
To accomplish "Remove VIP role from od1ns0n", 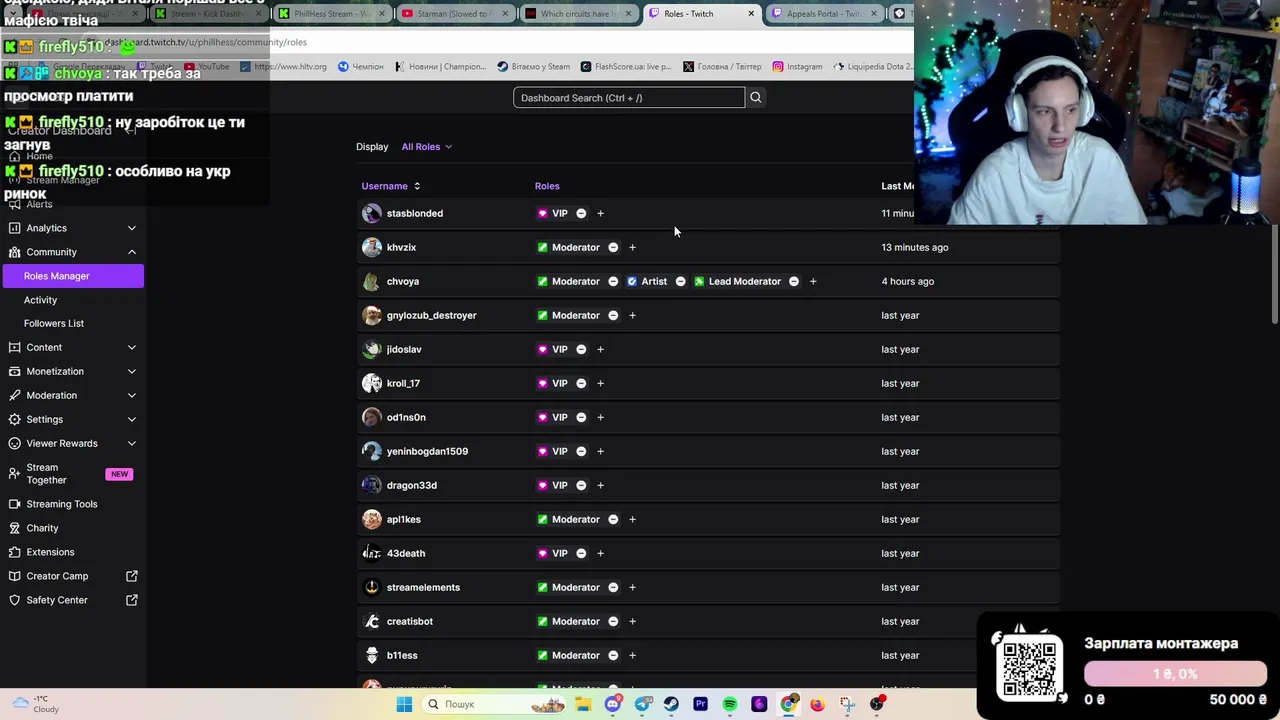I will (x=581, y=417).
